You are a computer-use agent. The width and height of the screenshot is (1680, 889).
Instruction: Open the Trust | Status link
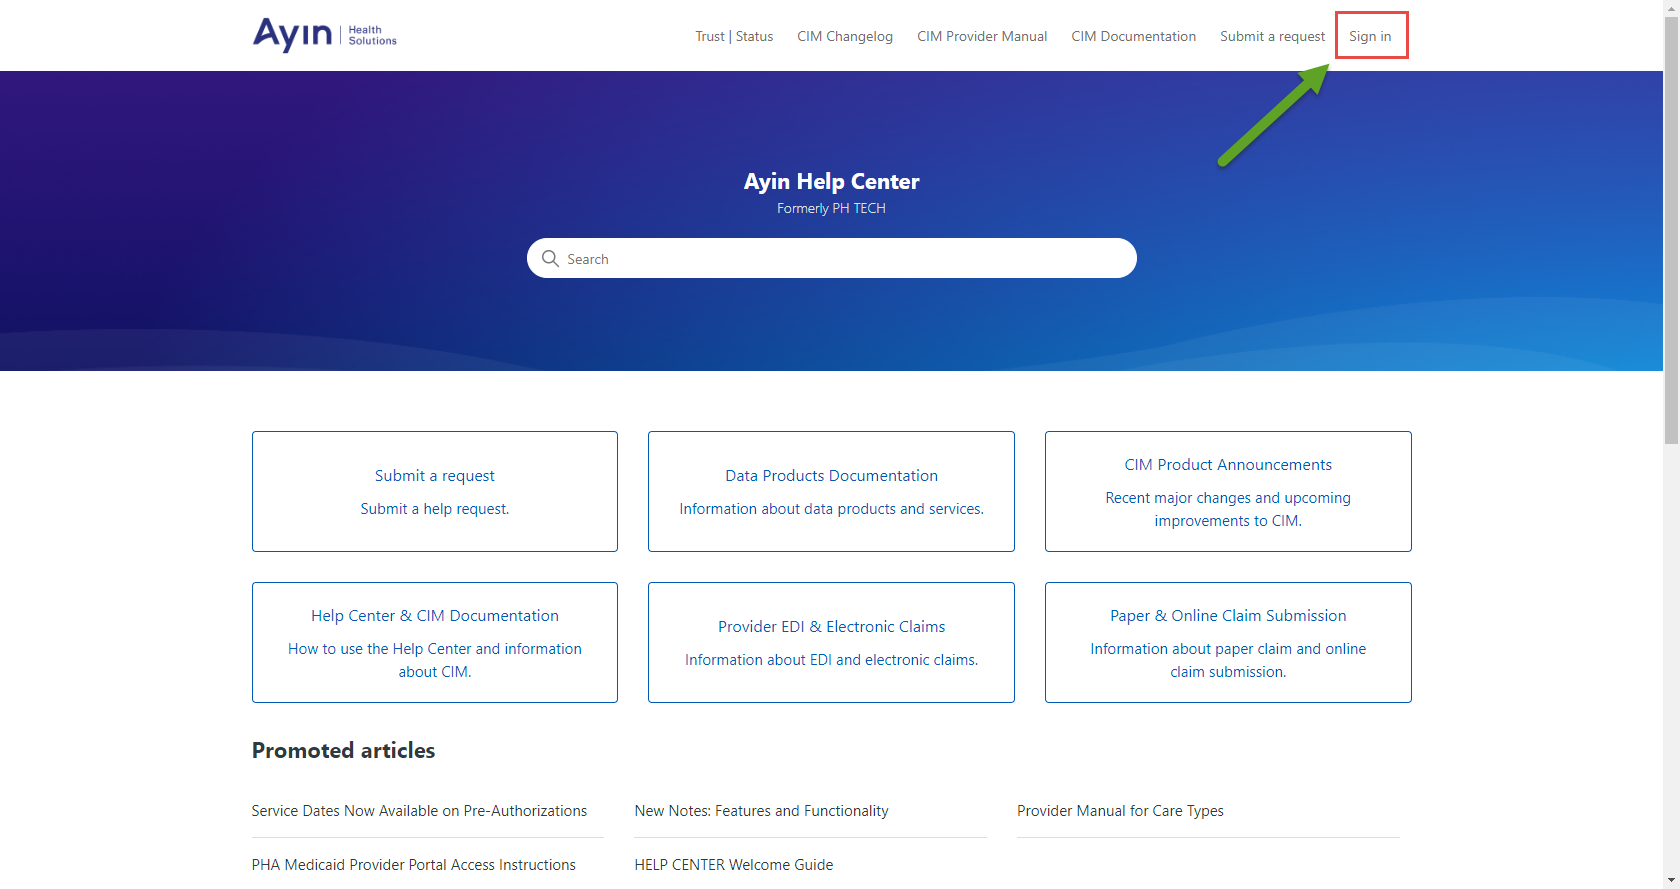pyautogui.click(x=734, y=36)
